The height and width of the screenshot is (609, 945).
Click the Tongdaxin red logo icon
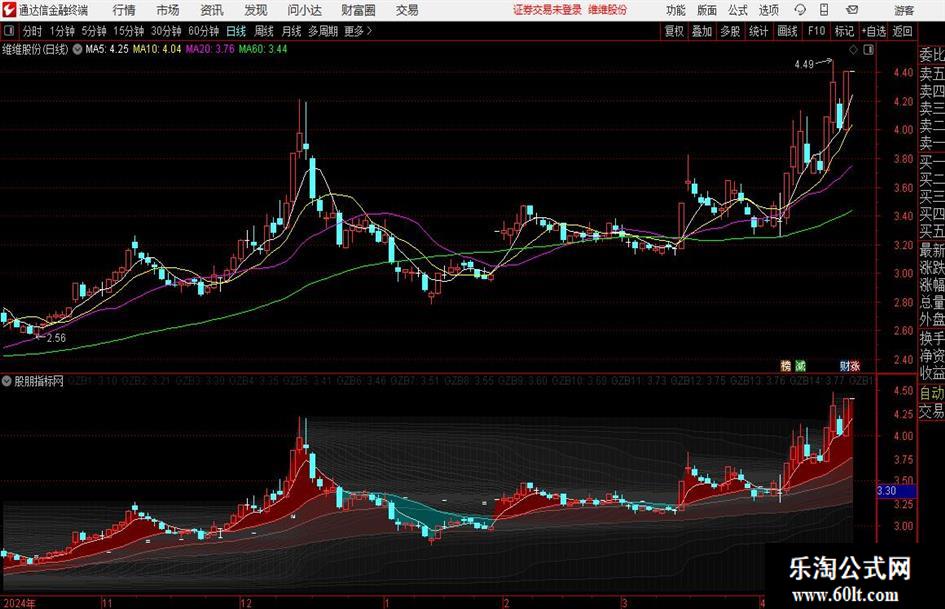click(x=9, y=10)
